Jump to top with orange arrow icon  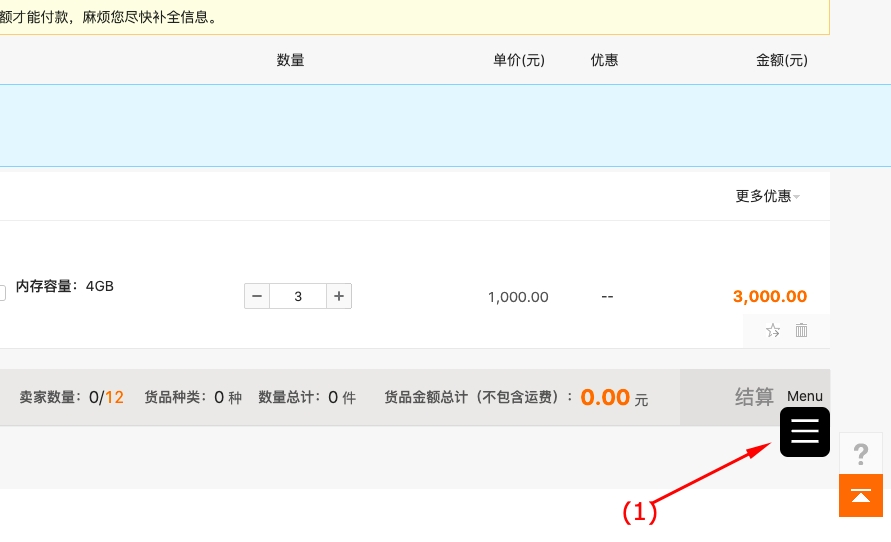860,495
